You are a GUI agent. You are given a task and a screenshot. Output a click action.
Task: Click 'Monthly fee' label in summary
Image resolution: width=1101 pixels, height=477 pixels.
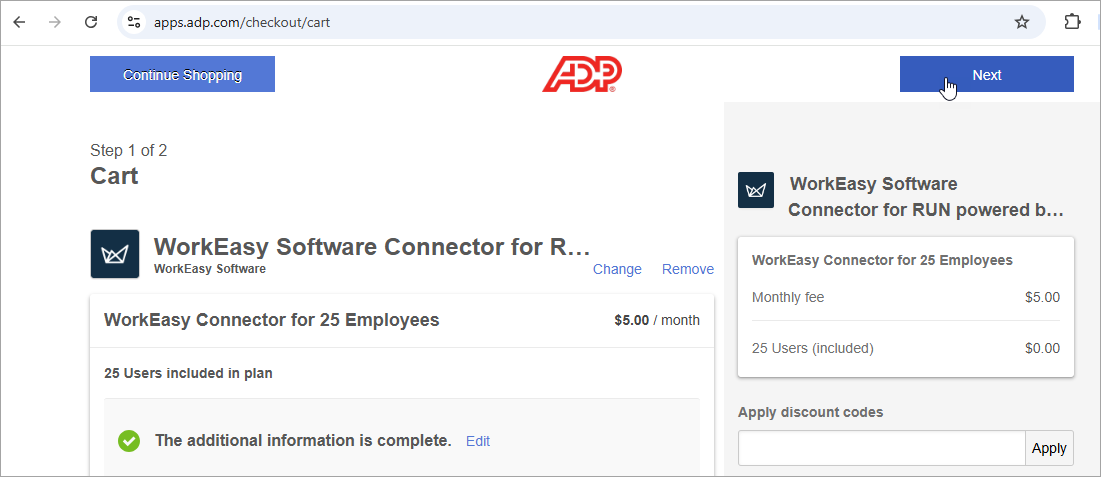tap(788, 297)
